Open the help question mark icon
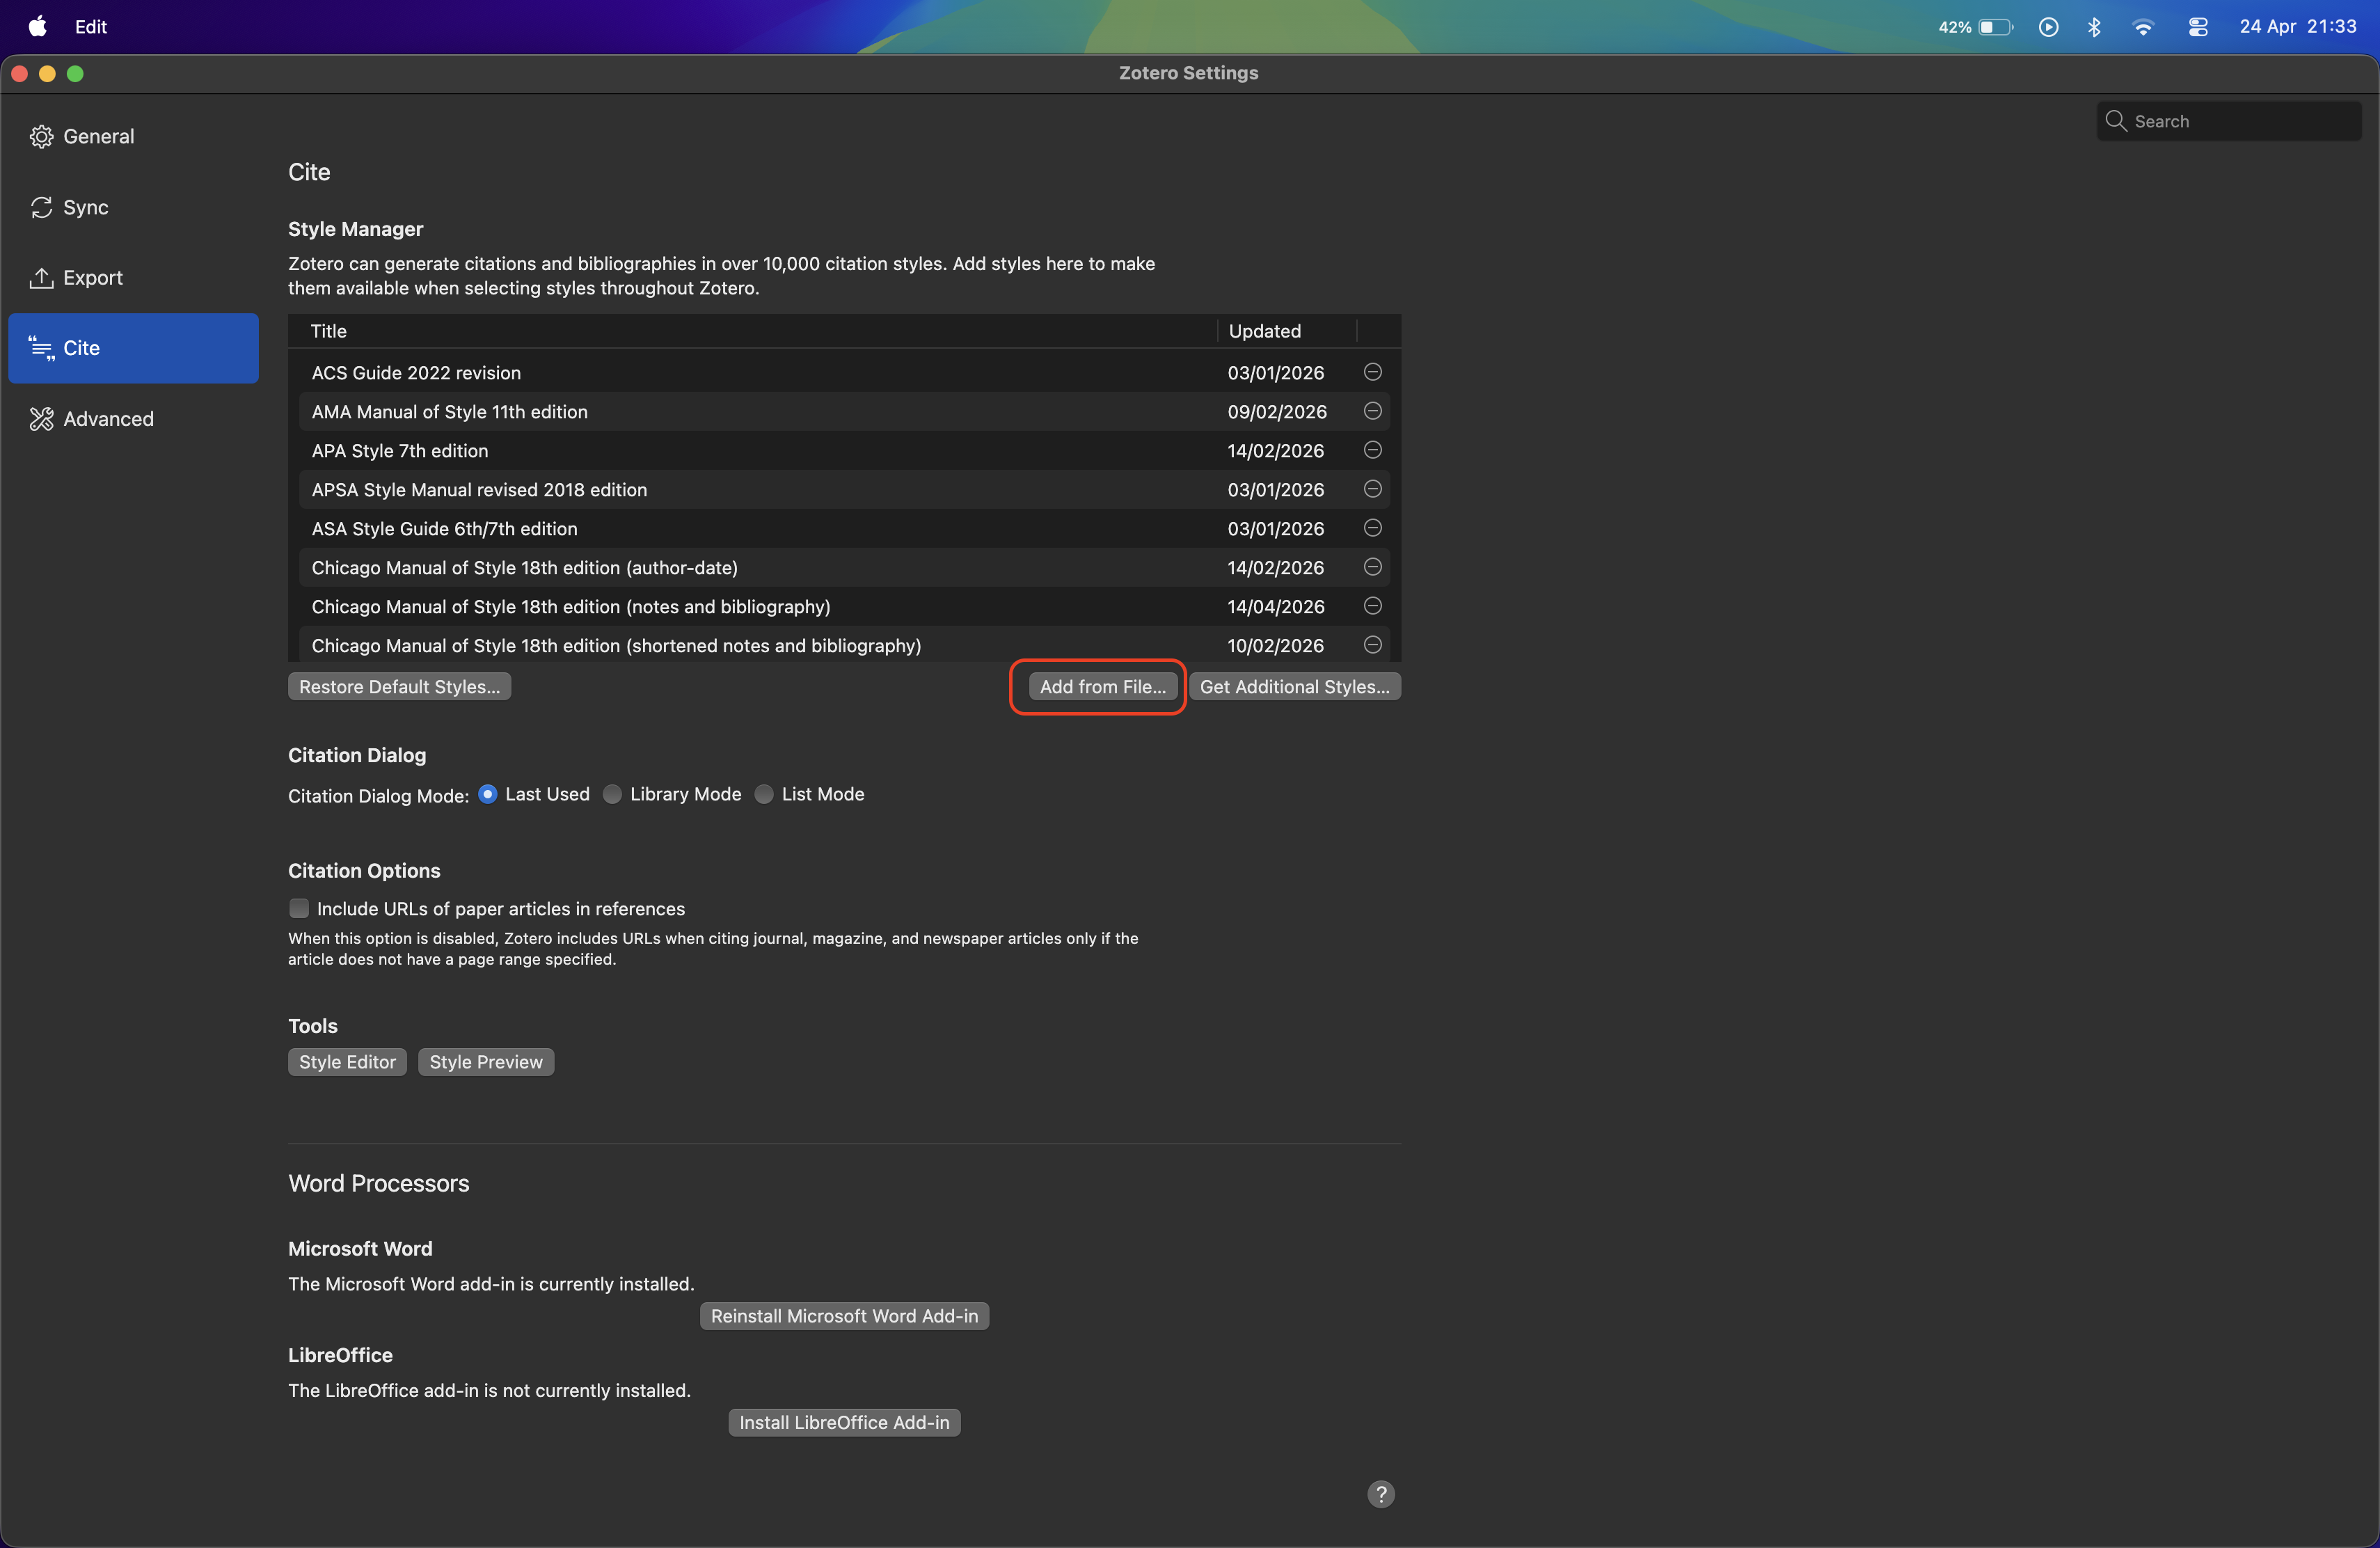This screenshot has width=2380, height=1548. (x=1380, y=1494)
